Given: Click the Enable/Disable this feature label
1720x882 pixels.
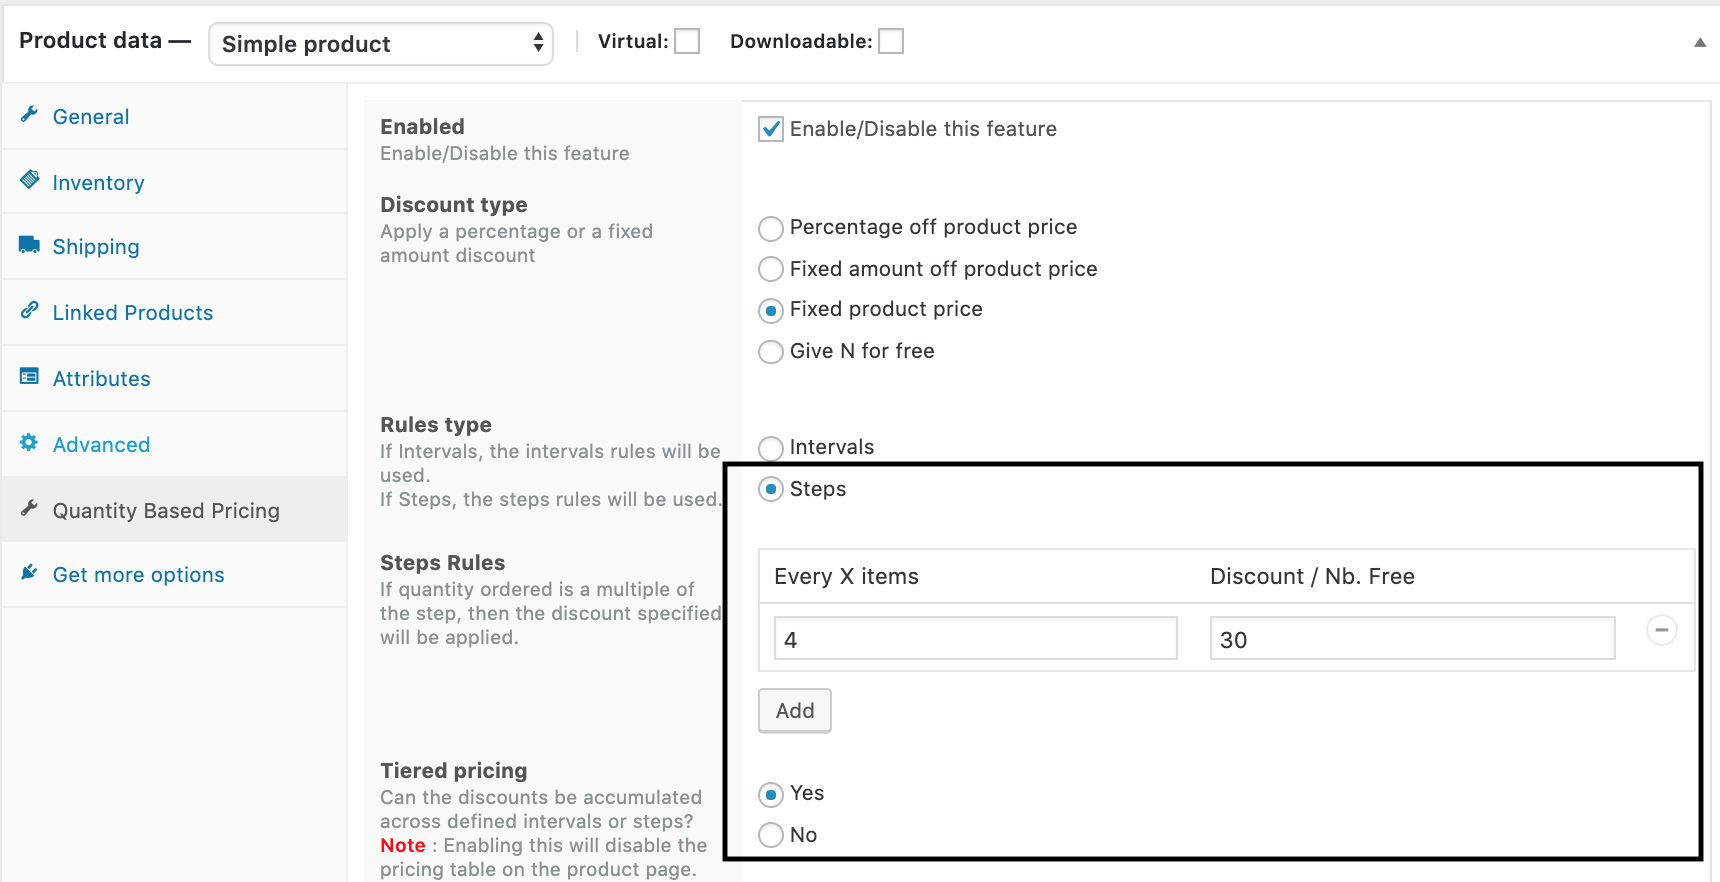Looking at the screenshot, I should coord(923,129).
